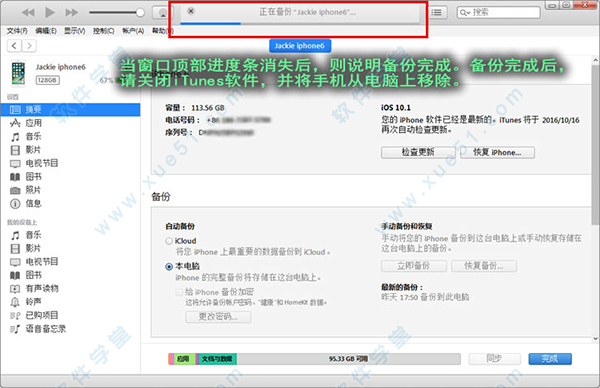
Task: Open the 文件(F) file menu
Action: pyautogui.click(x=17, y=31)
